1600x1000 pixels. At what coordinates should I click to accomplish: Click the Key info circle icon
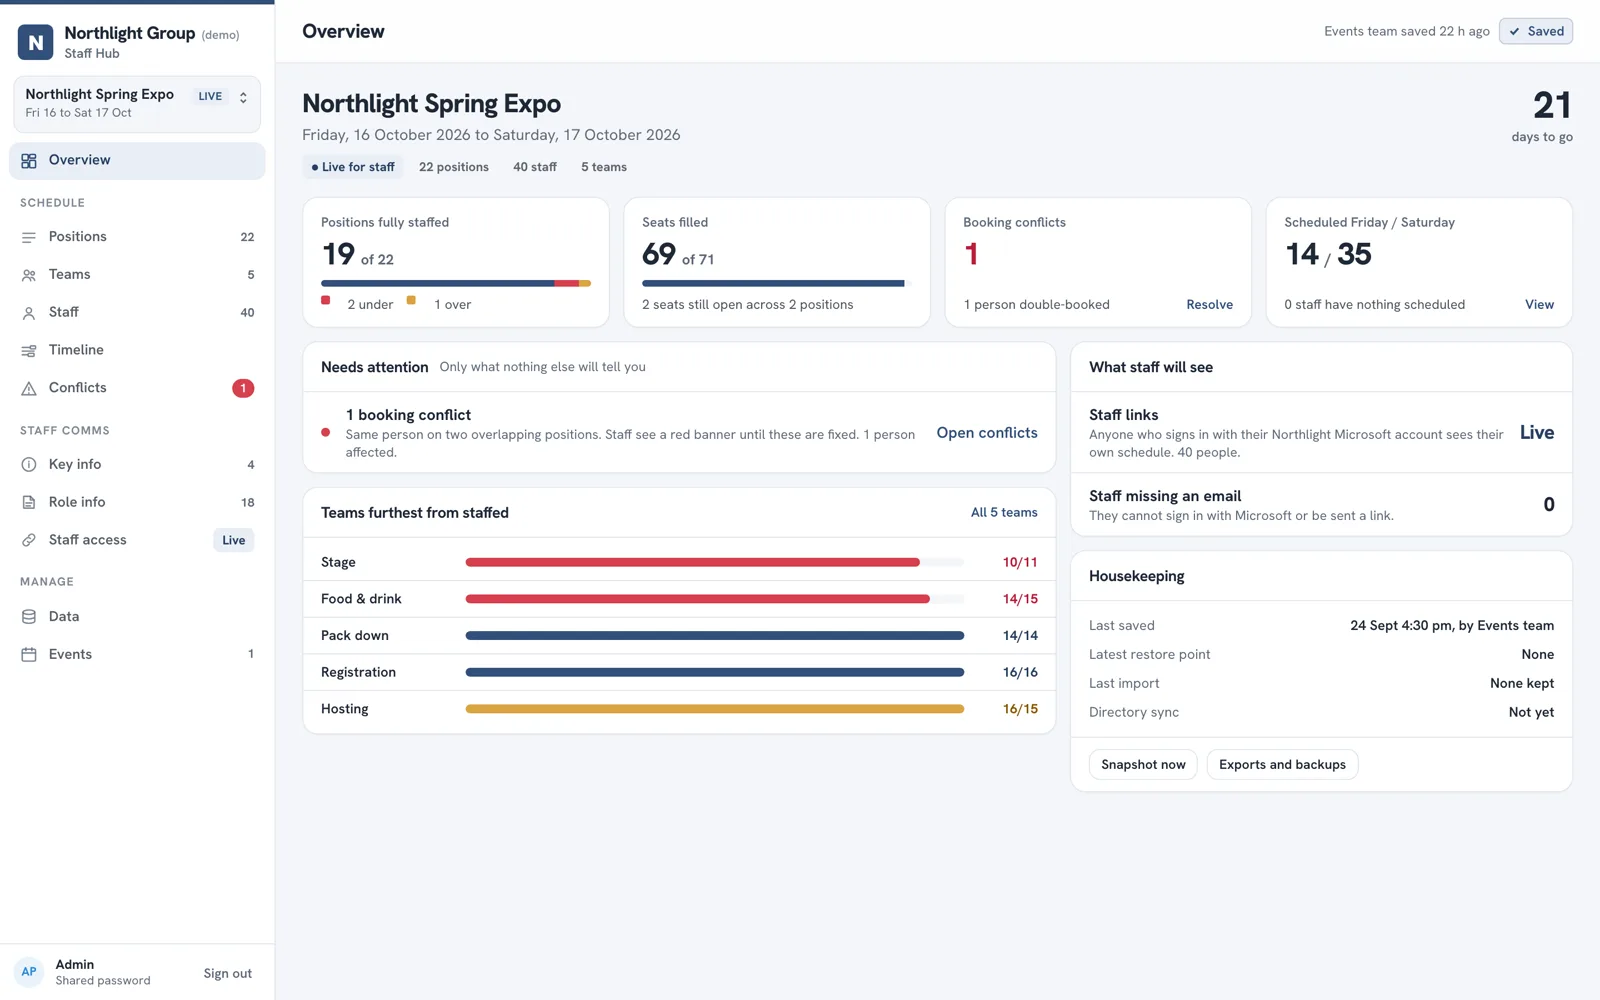tap(29, 464)
